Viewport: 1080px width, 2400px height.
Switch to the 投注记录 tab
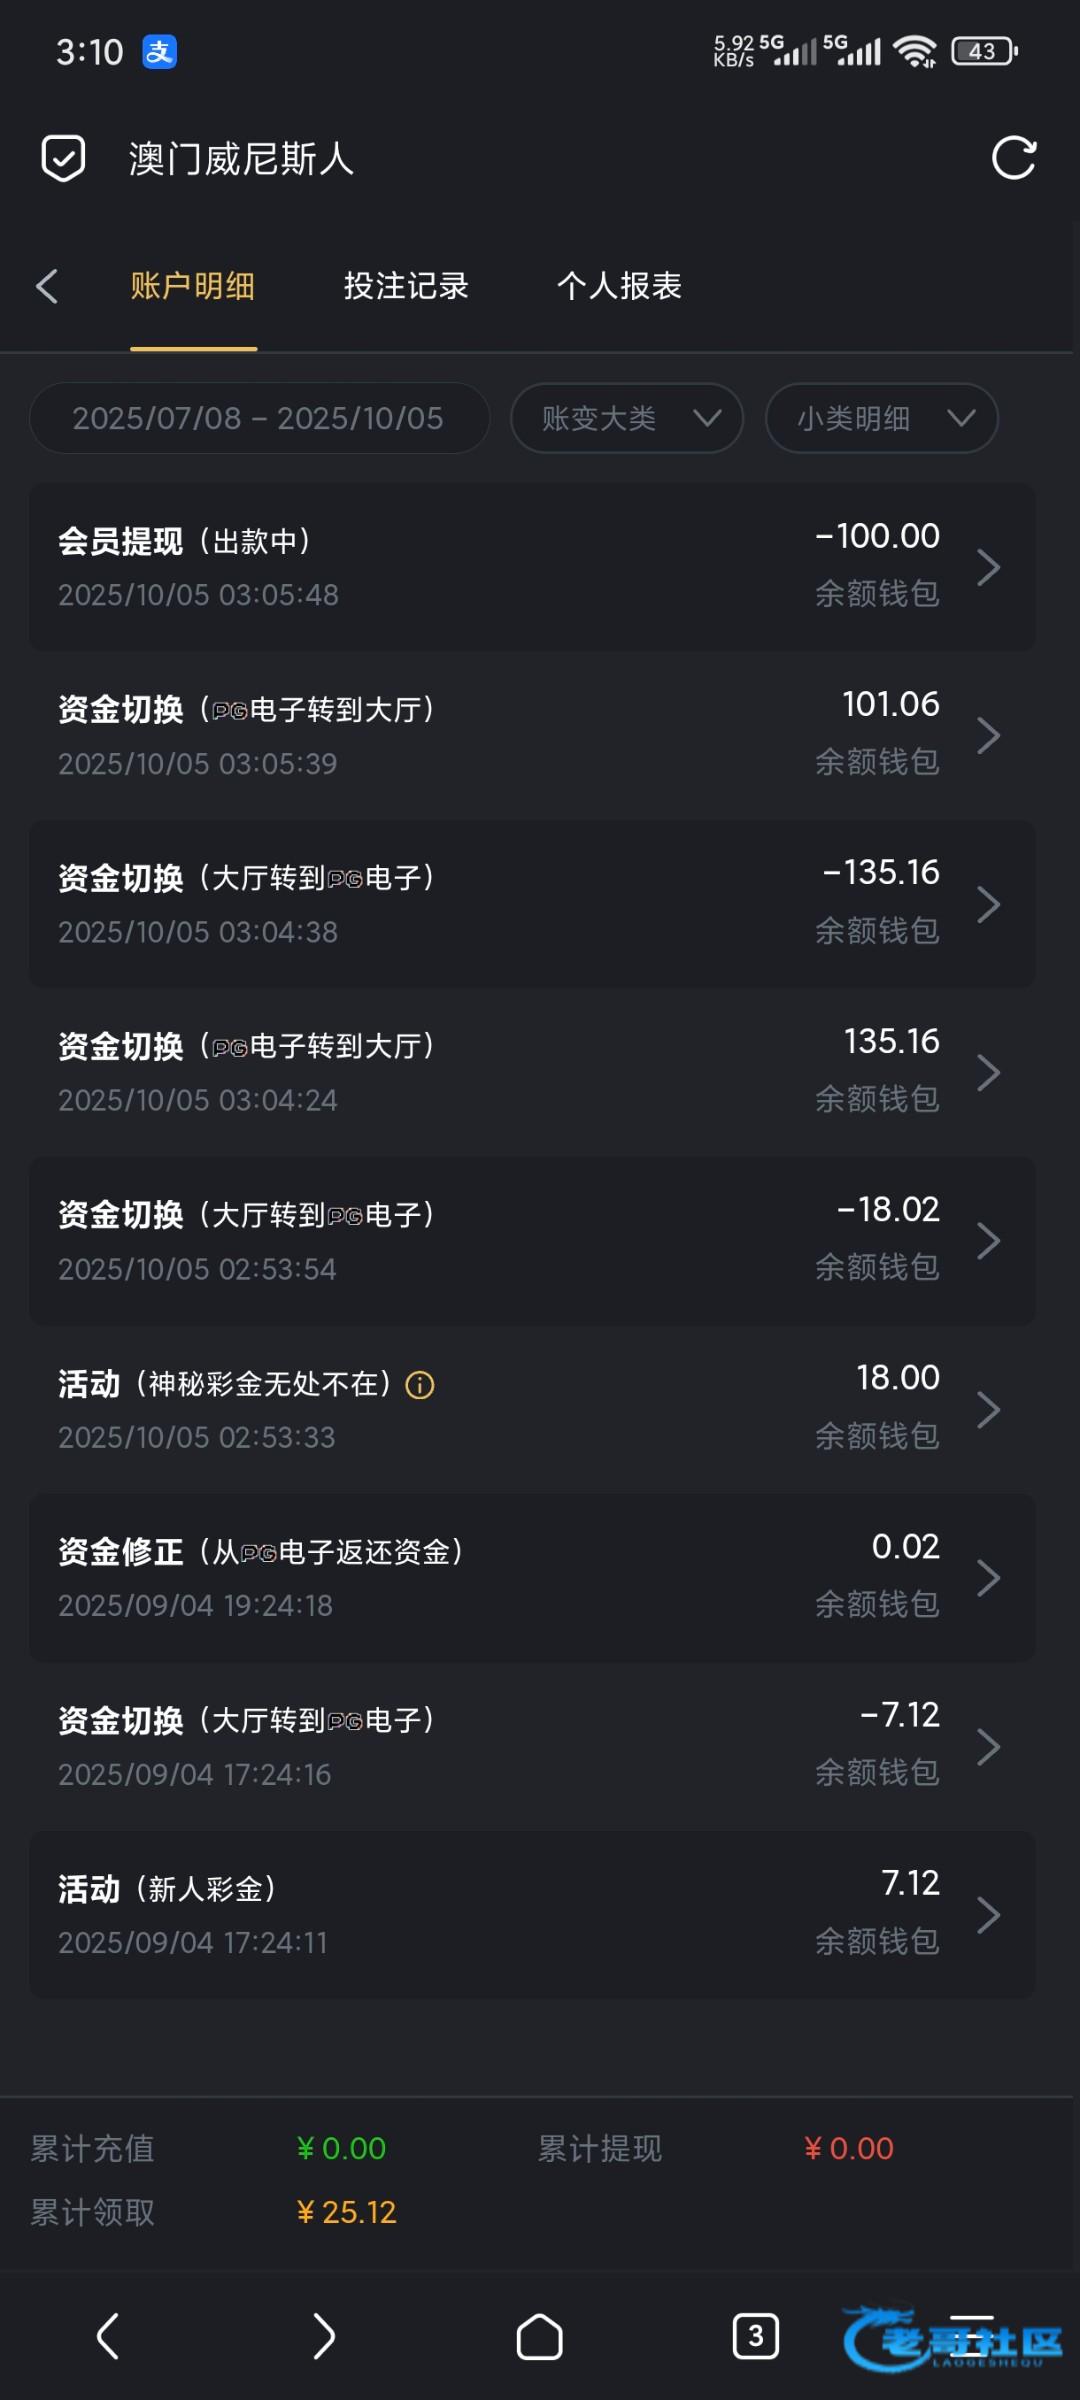406,287
